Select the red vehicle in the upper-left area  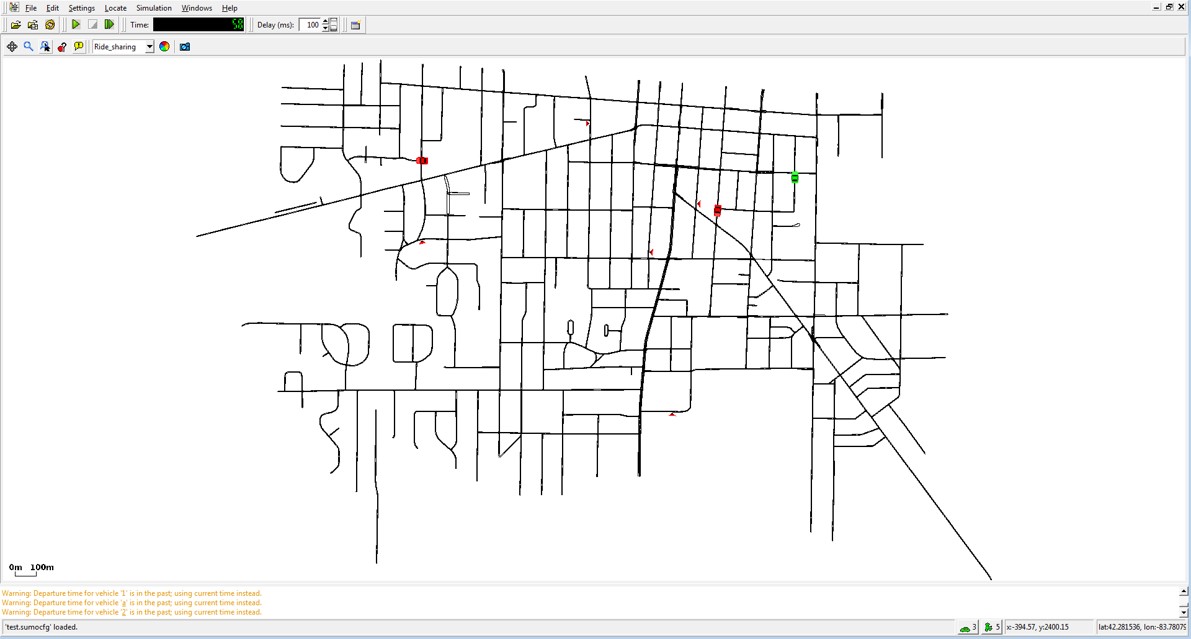click(422, 160)
